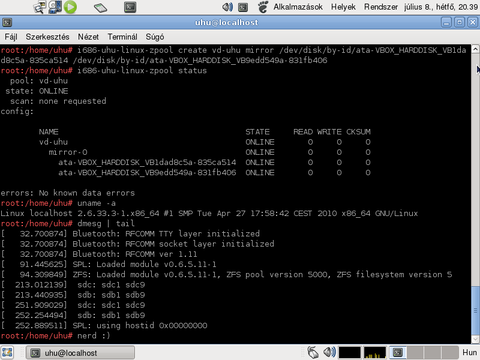Click the 'nerd :)' prompt text

click(94, 336)
